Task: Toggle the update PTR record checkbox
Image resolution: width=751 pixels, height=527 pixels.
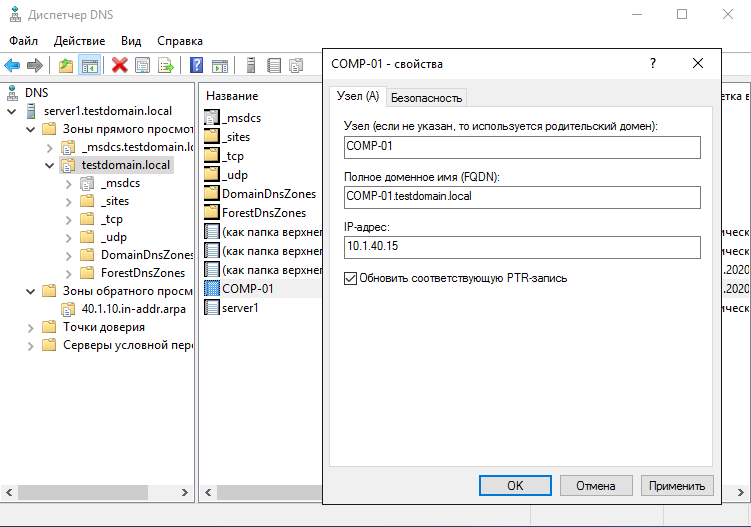Action: (350, 277)
